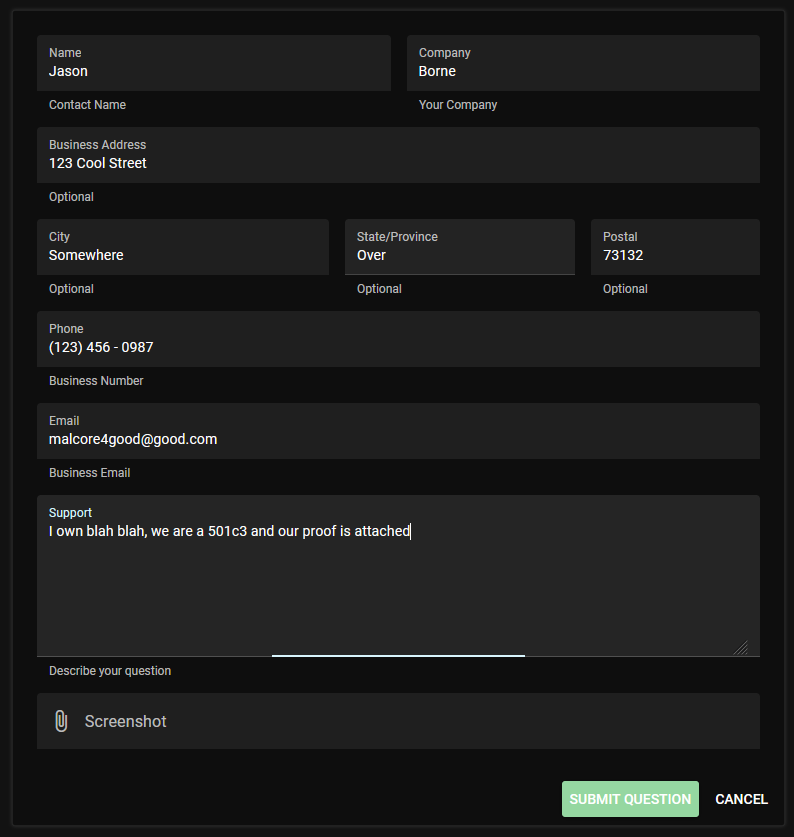Screen dimensions: 794x837
Task: Click the City field with Somewhere
Action: tap(183, 247)
